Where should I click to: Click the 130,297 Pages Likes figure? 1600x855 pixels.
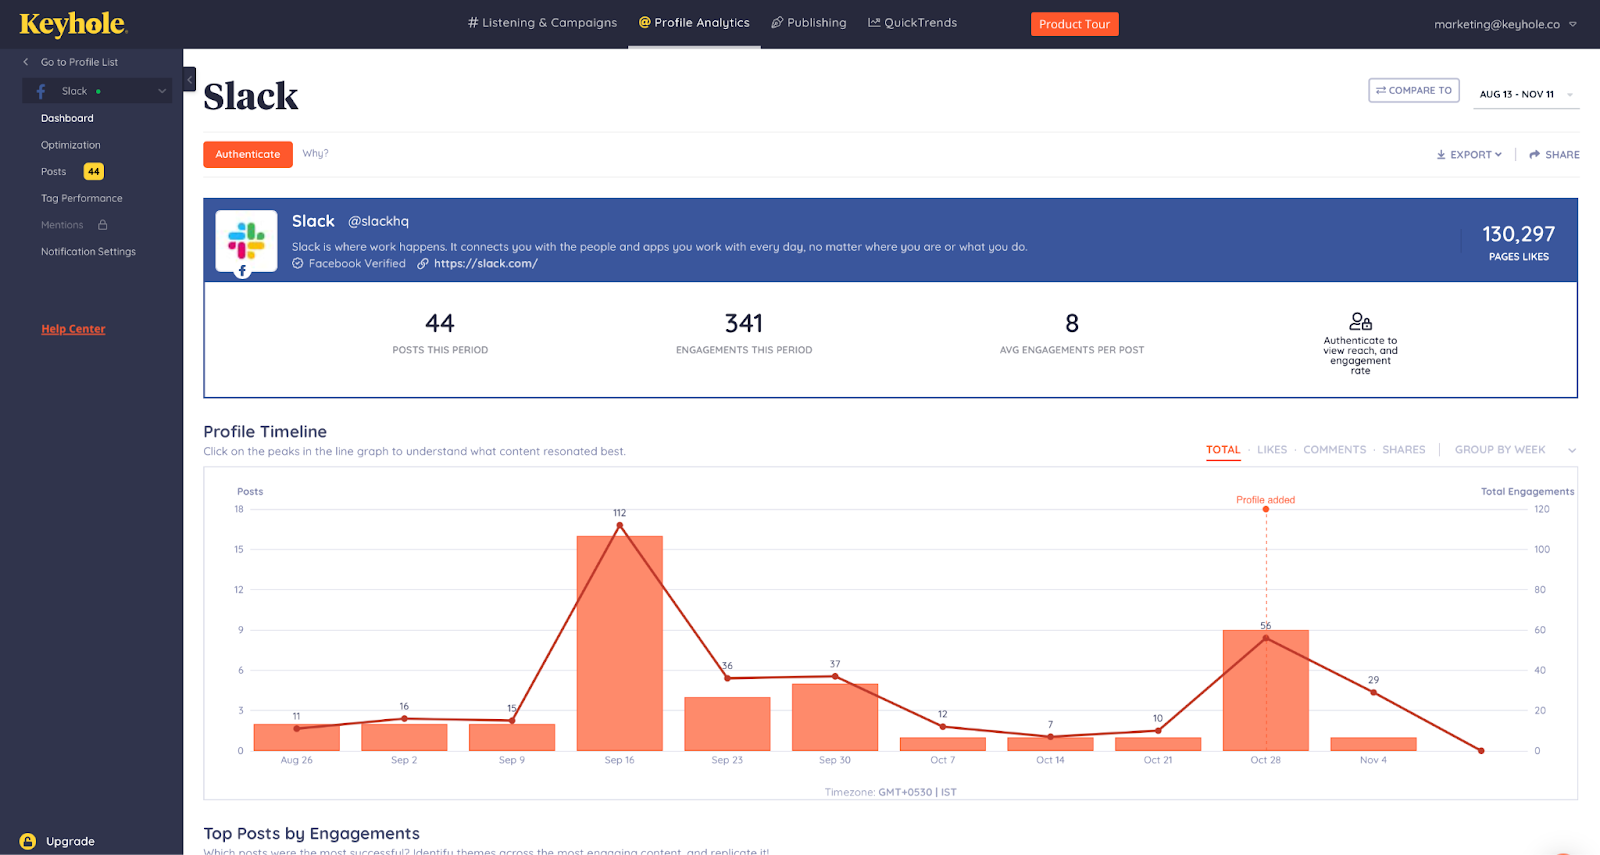click(1518, 234)
